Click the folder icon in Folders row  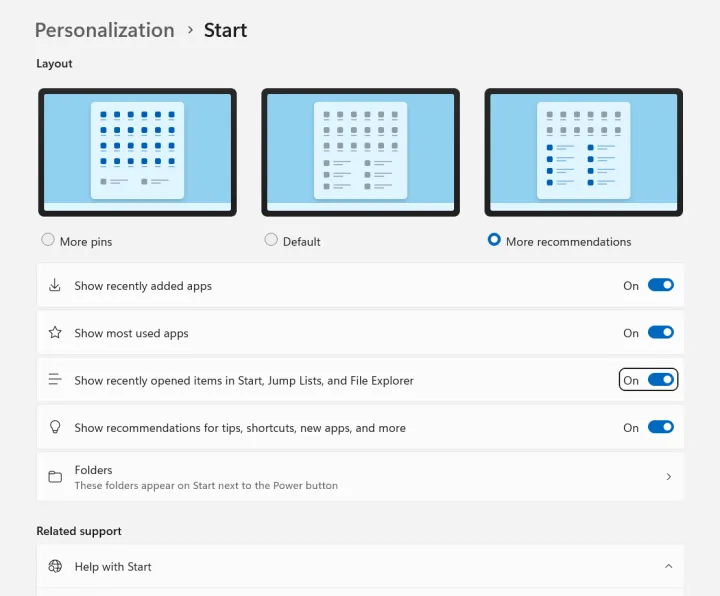pos(55,477)
